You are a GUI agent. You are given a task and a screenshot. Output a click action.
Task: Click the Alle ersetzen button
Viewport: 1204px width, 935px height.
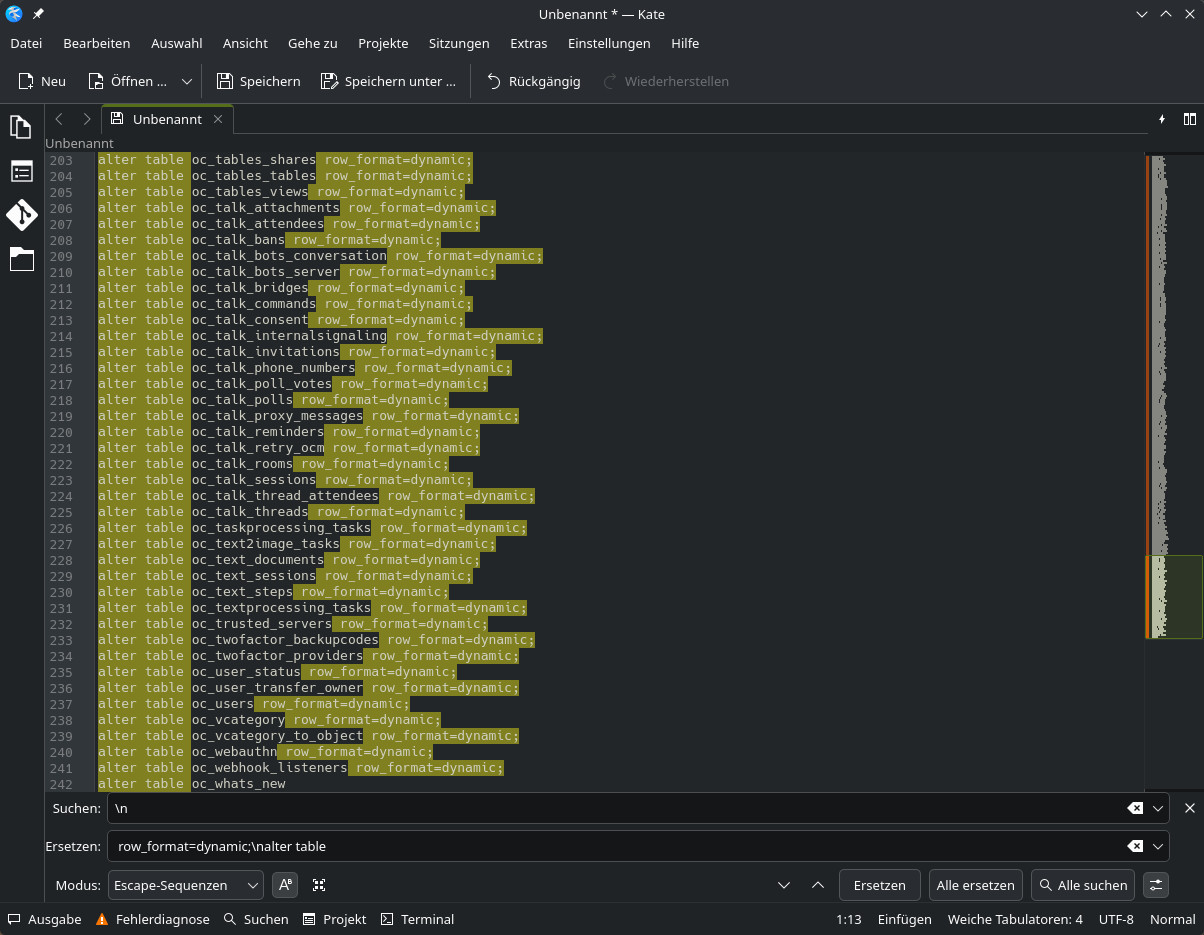tap(975, 885)
